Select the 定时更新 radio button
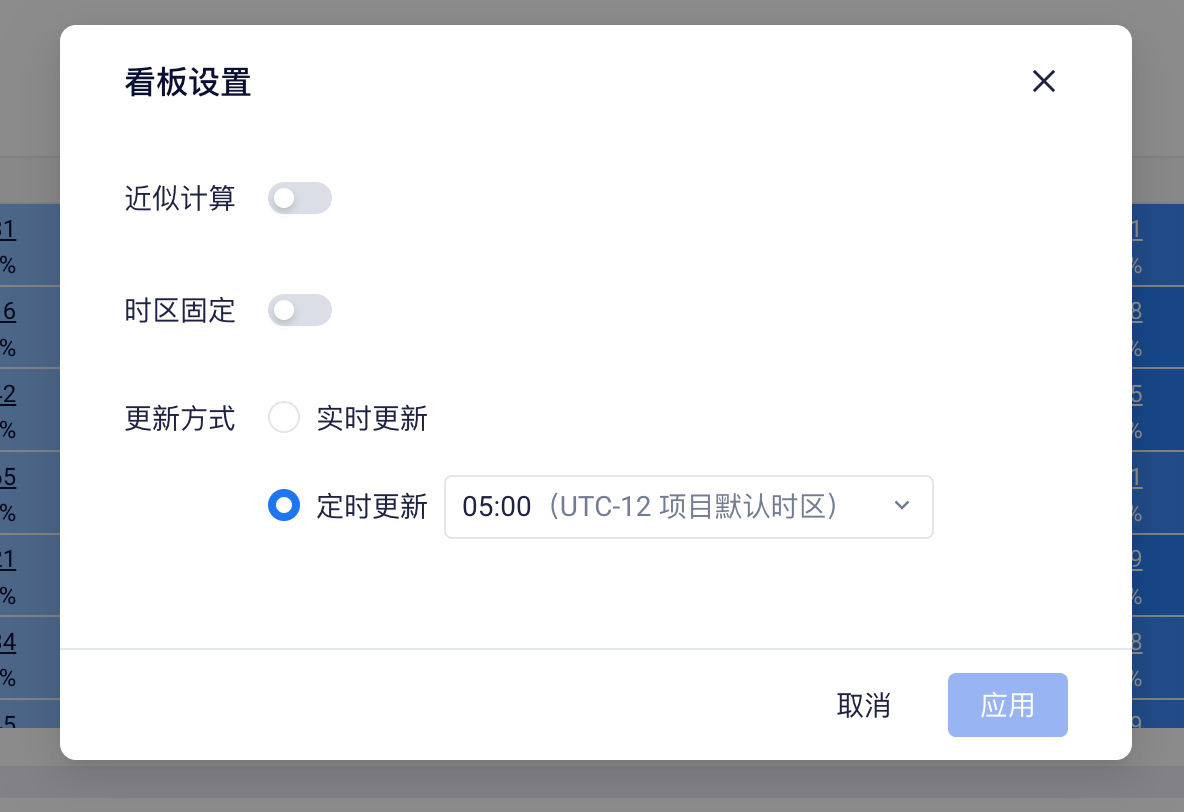The height and width of the screenshot is (812, 1184). coord(284,506)
